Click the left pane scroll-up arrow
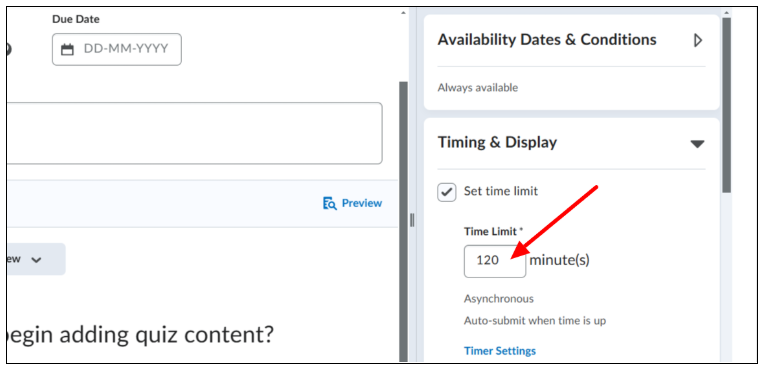Image resolution: width=762 pixels, height=371 pixels. point(403,13)
